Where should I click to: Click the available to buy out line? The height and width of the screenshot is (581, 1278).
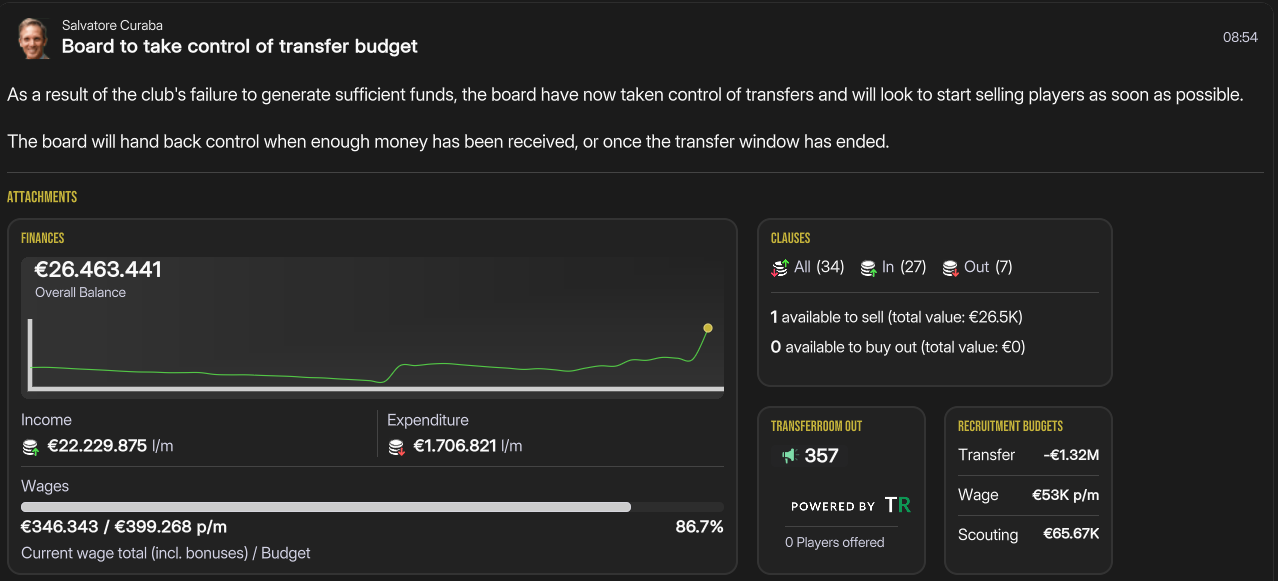coord(897,347)
